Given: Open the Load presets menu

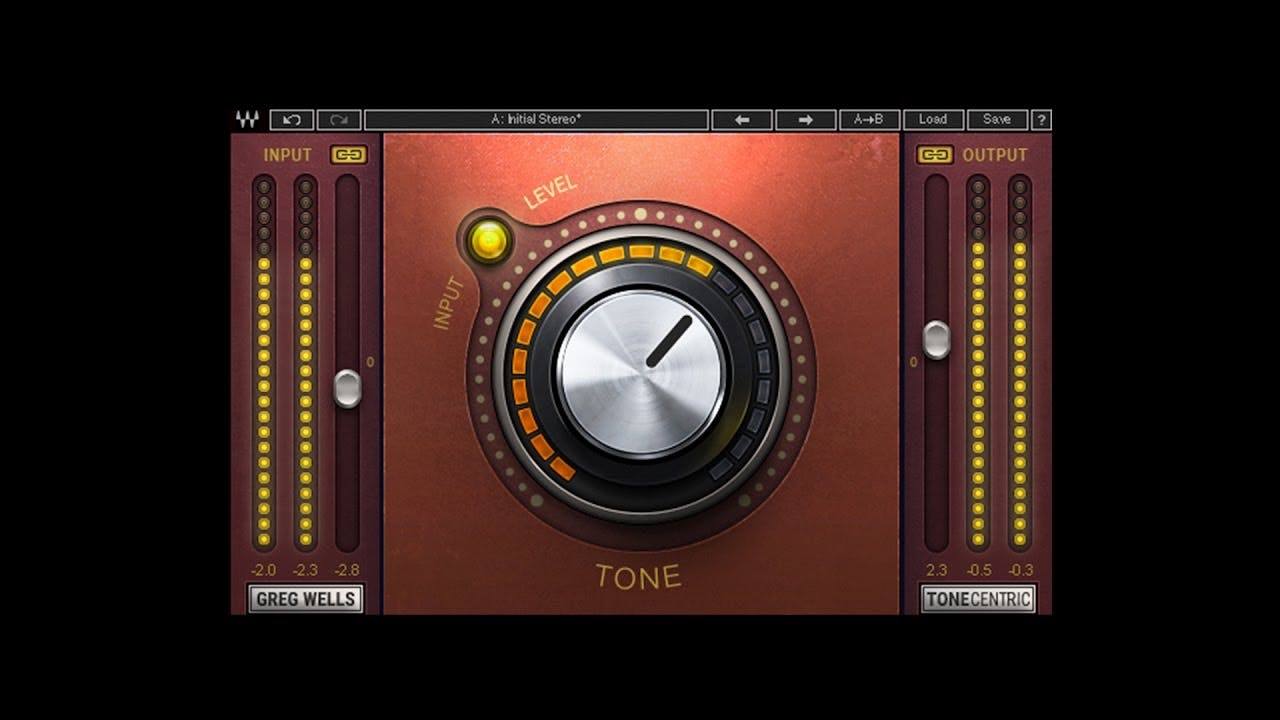Looking at the screenshot, I should 933,119.
